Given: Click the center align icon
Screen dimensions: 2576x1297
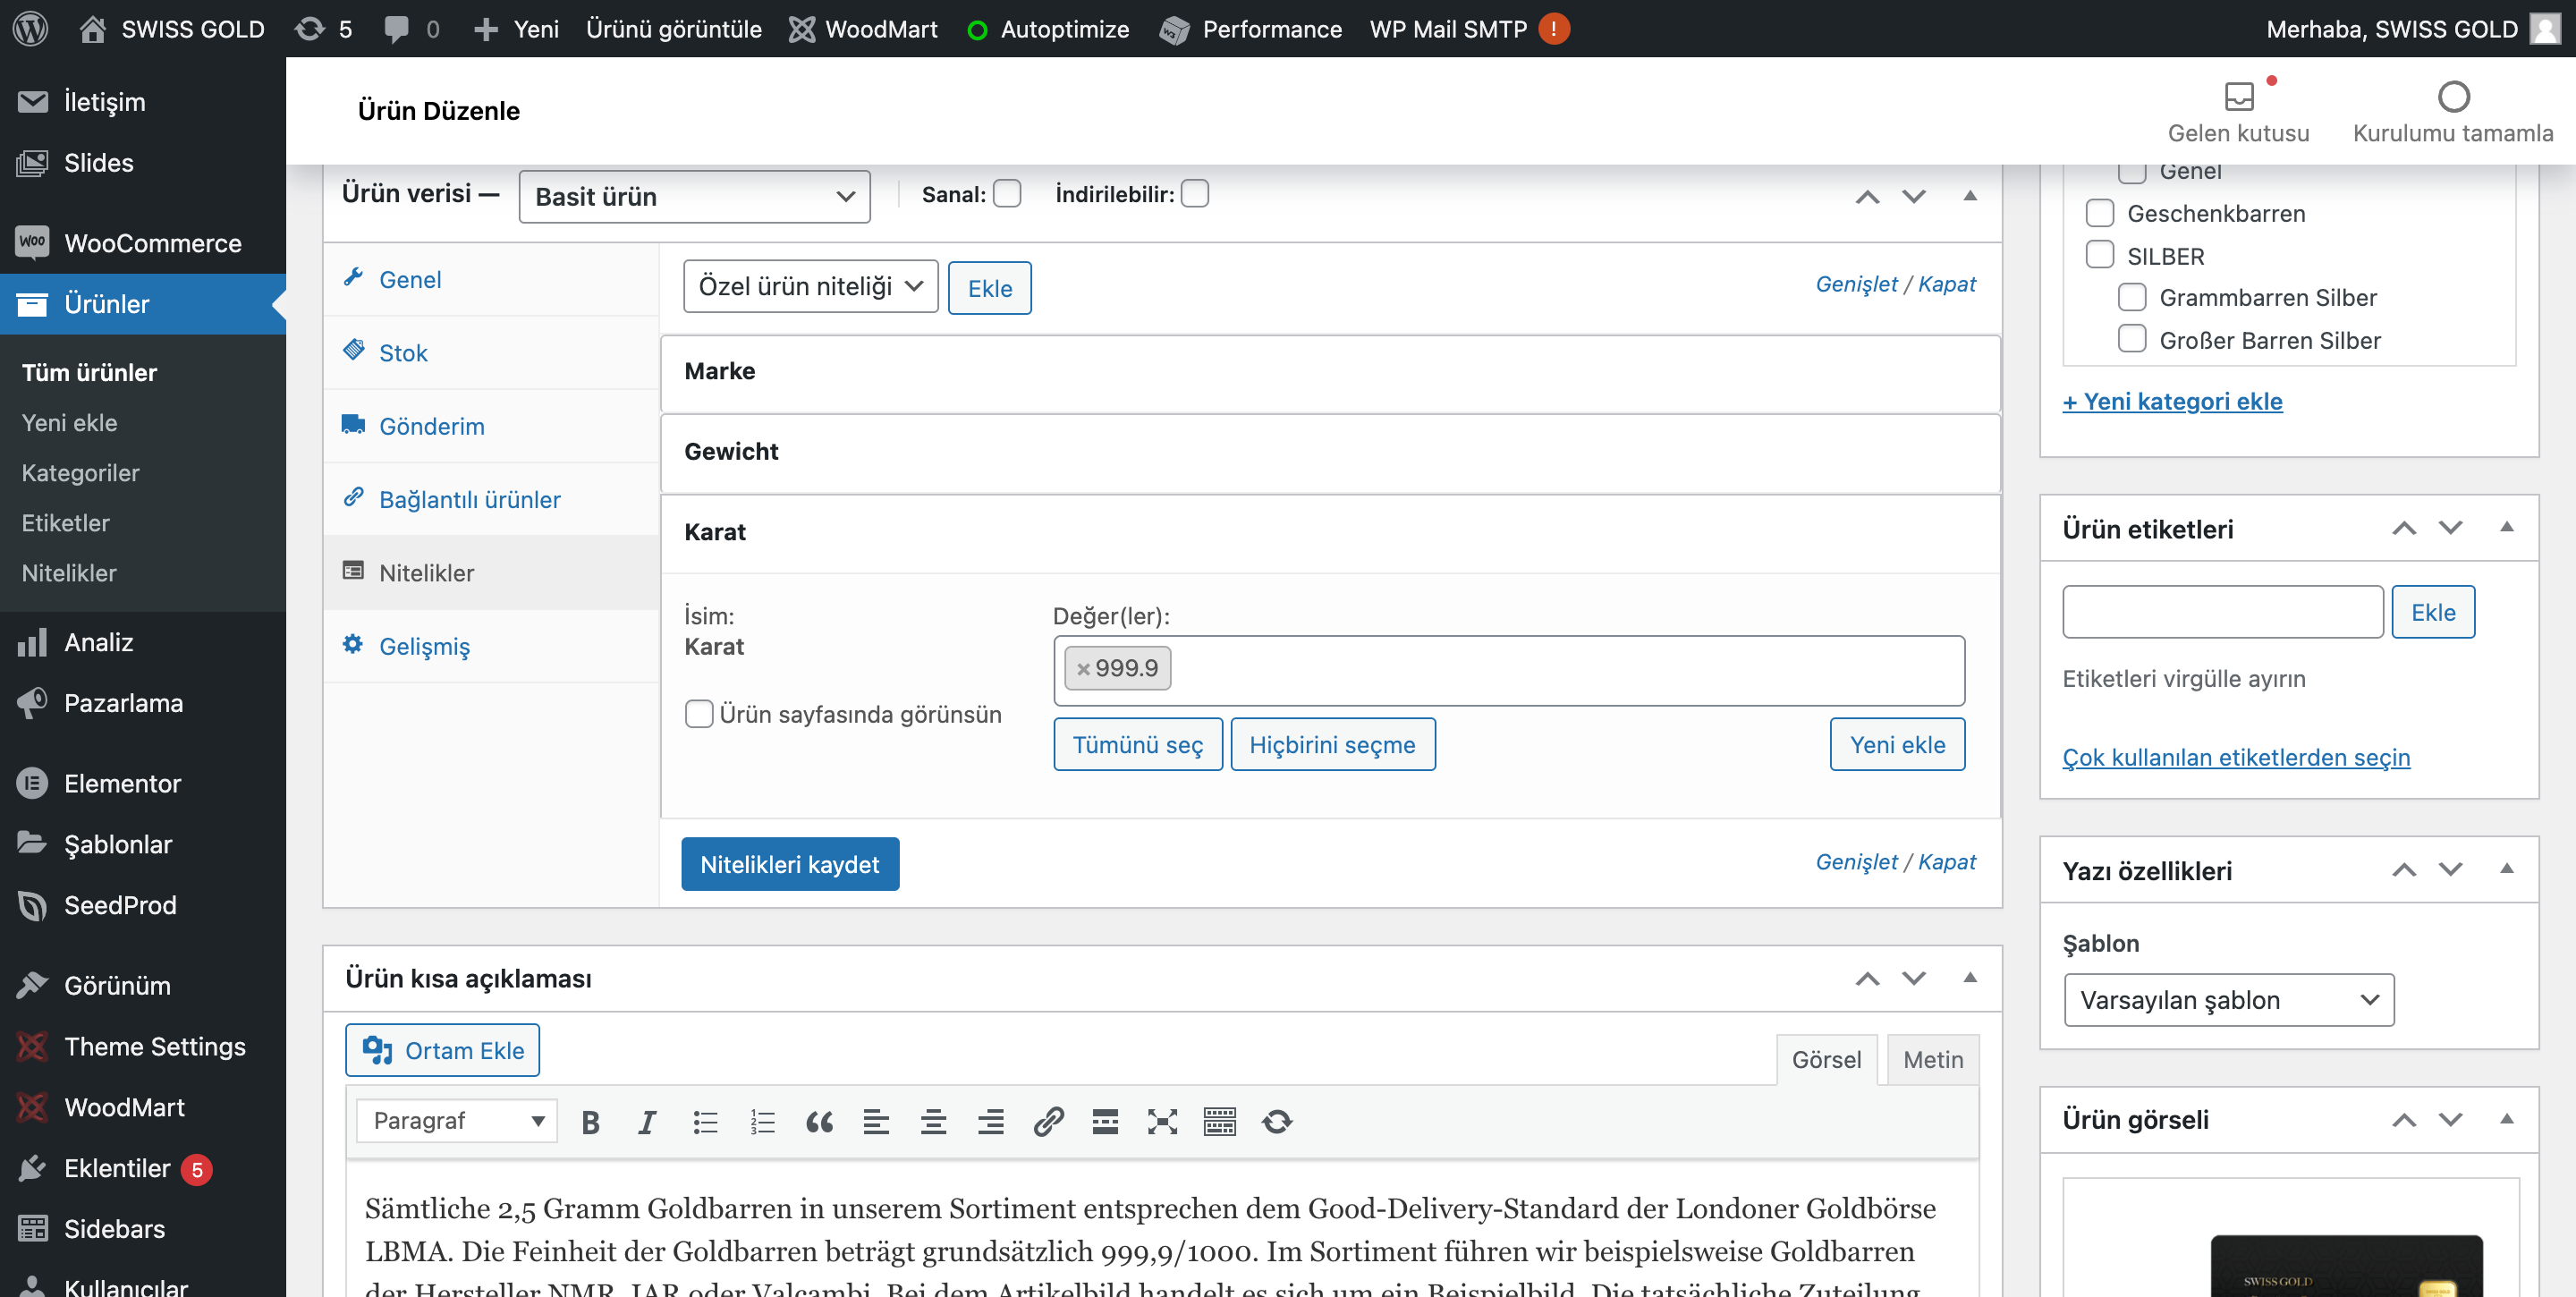Looking at the screenshot, I should 933,1122.
